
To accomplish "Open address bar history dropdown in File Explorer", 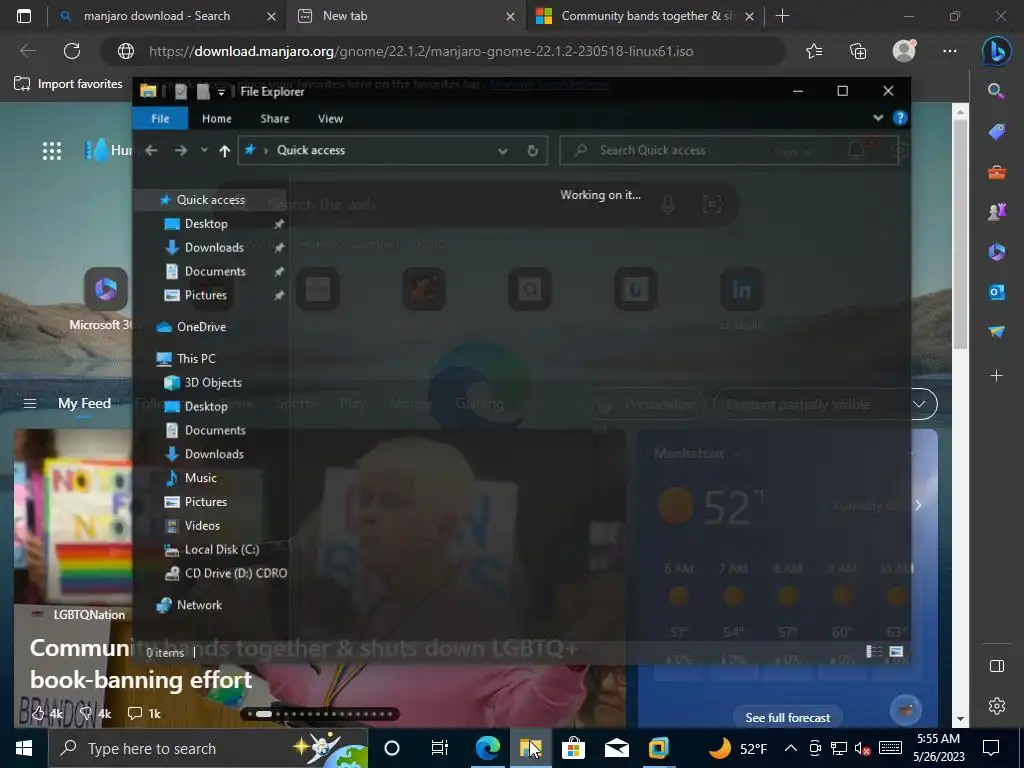I will 502,151.
